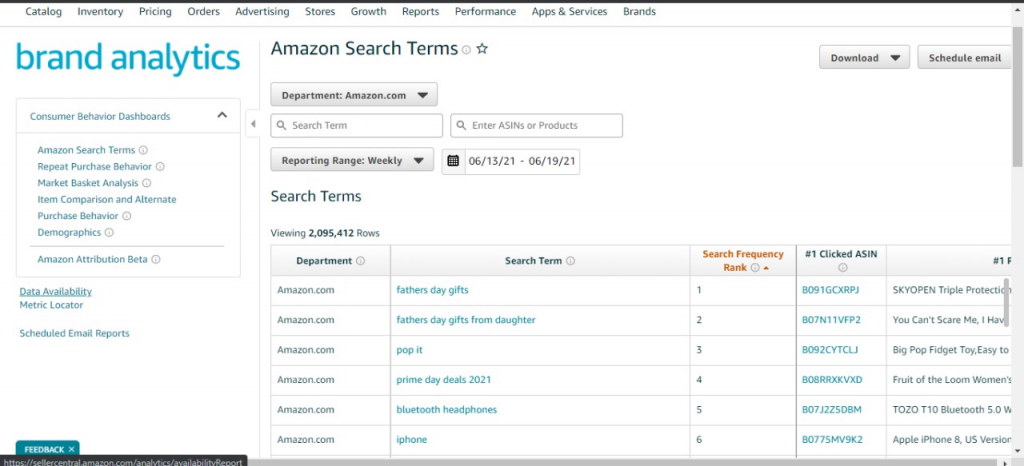This screenshot has height=466, width=1024.
Task: Click info icon in Search Frequency Rank header
Action: [755, 268]
